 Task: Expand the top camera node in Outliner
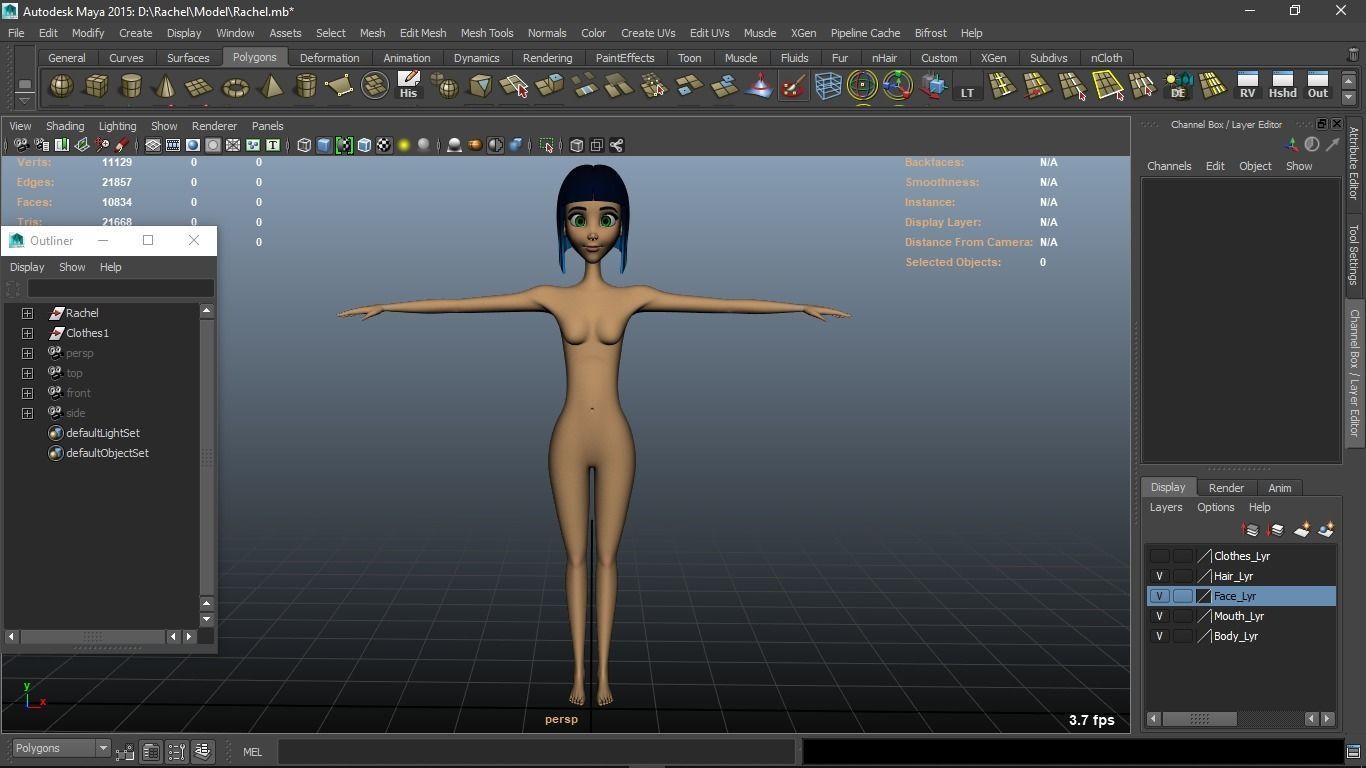[27, 373]
